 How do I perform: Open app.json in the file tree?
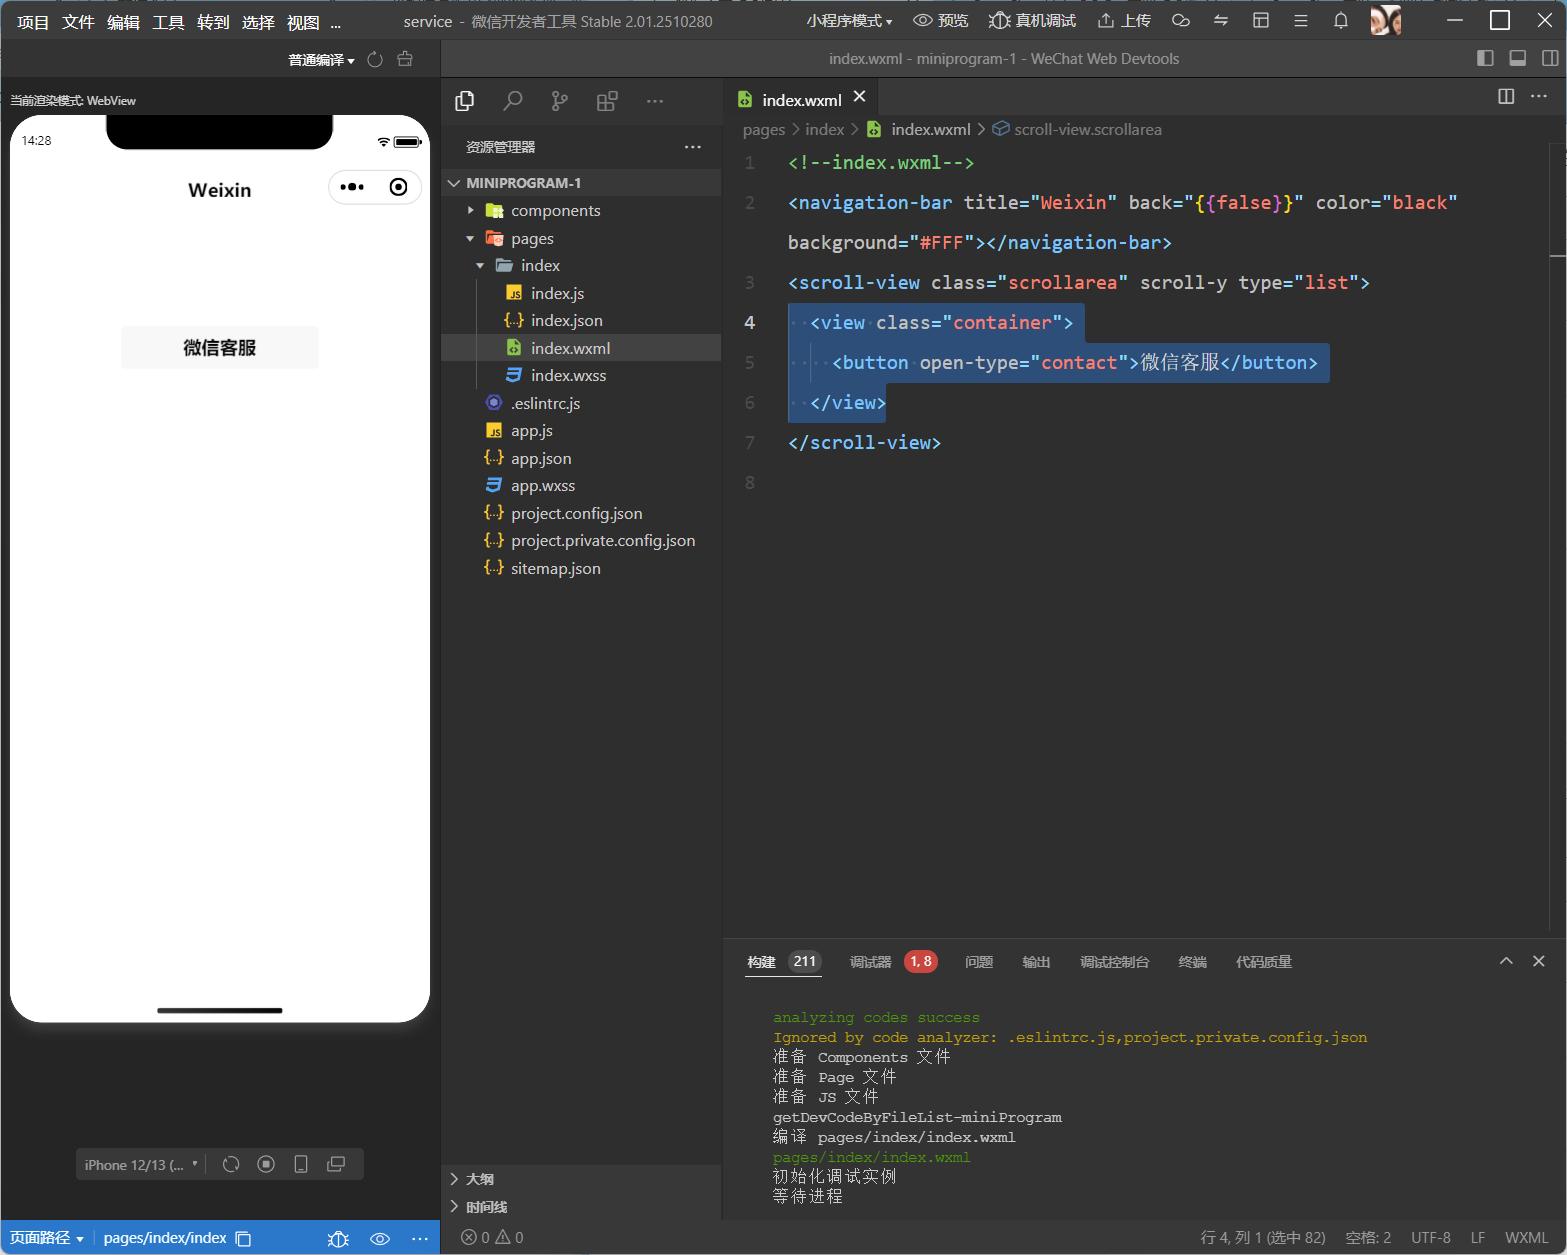click(x=541, y=459)
